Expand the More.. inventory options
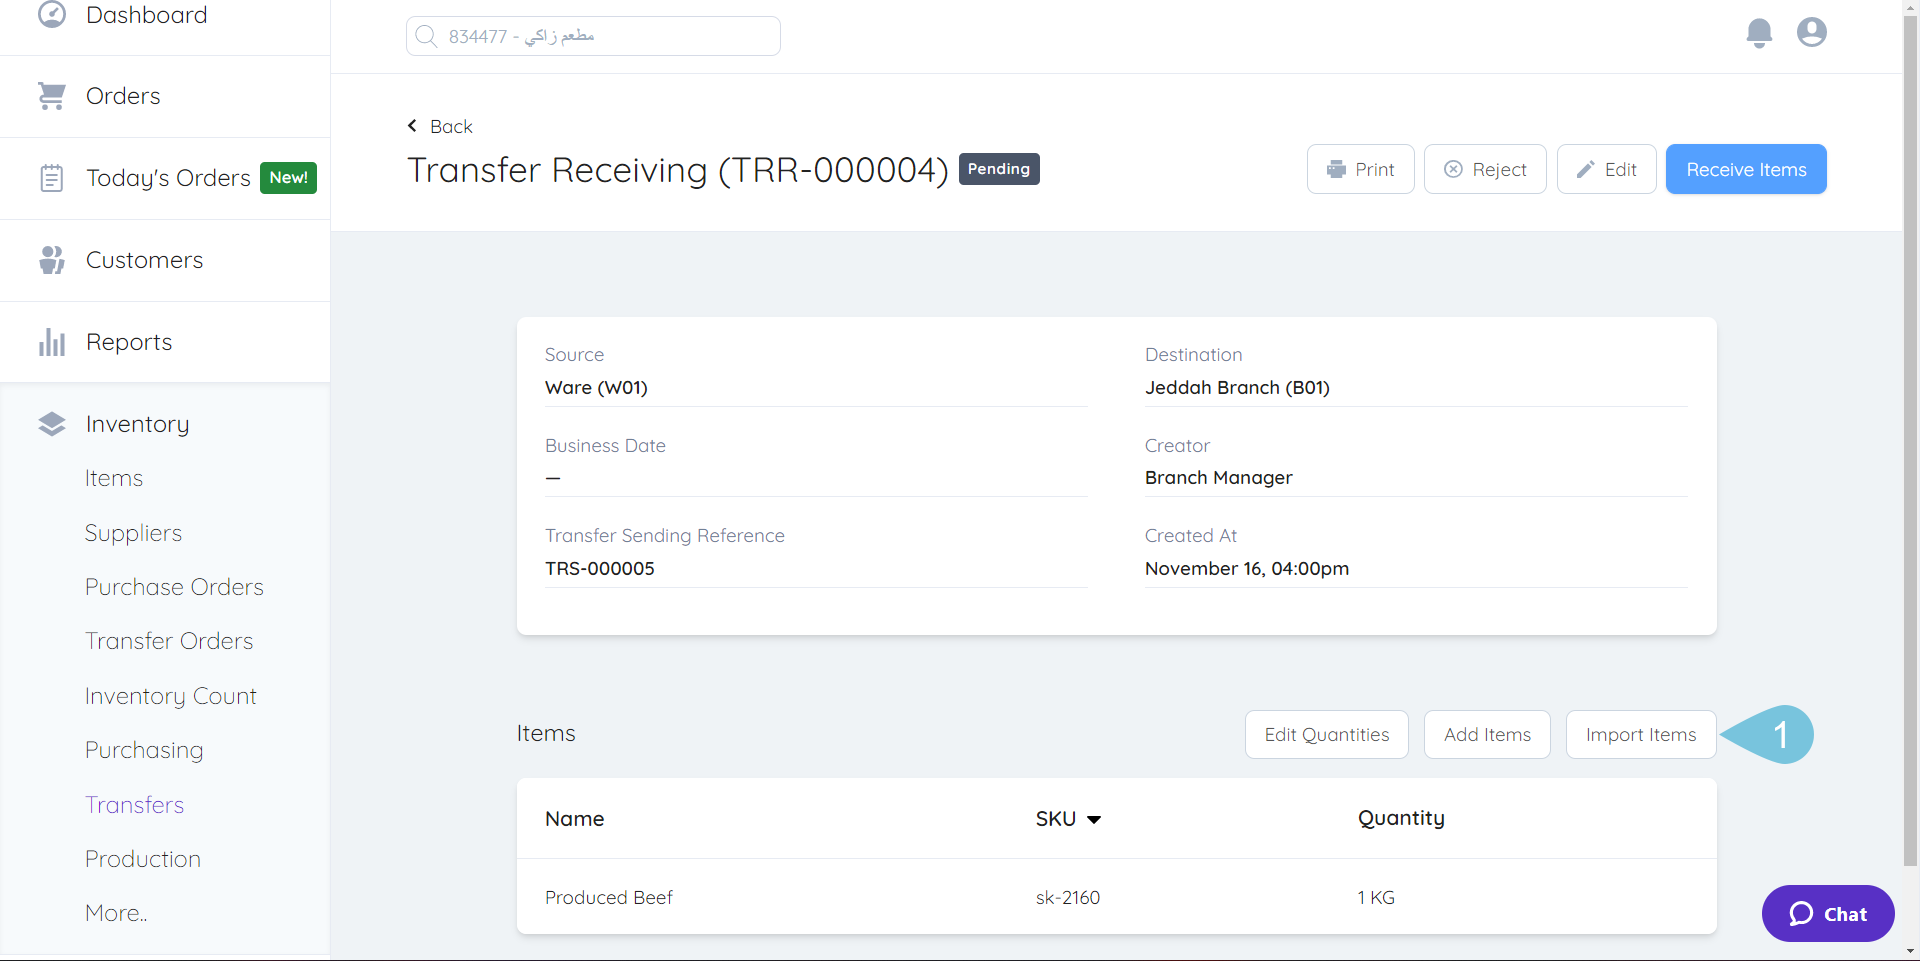The width and height of the screenshot is (1920, 961). pos(115,912)
